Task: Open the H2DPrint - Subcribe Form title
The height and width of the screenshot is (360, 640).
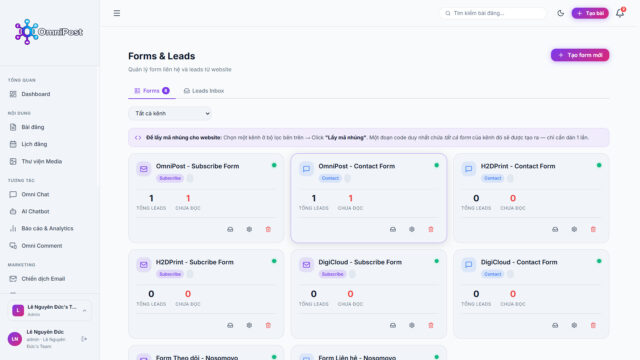Action: (195, 262)
